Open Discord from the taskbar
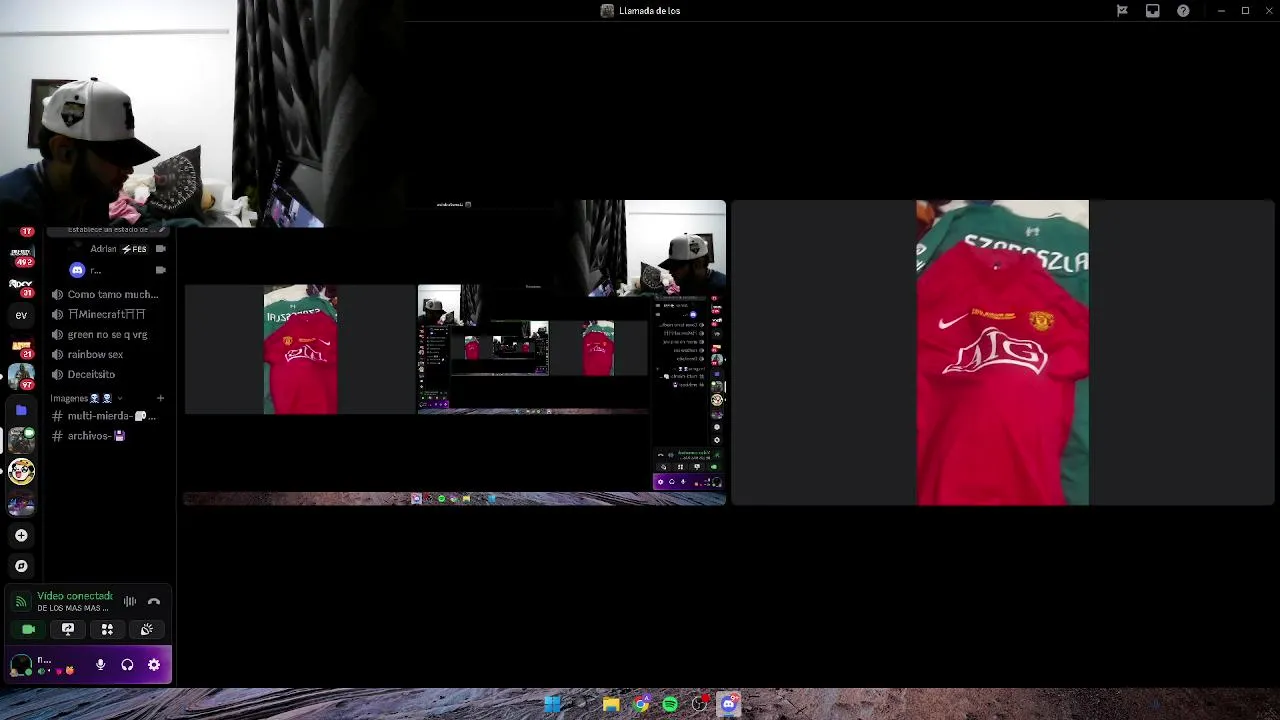The height and width of the screenshot is (720, 1280). (729, 704)
